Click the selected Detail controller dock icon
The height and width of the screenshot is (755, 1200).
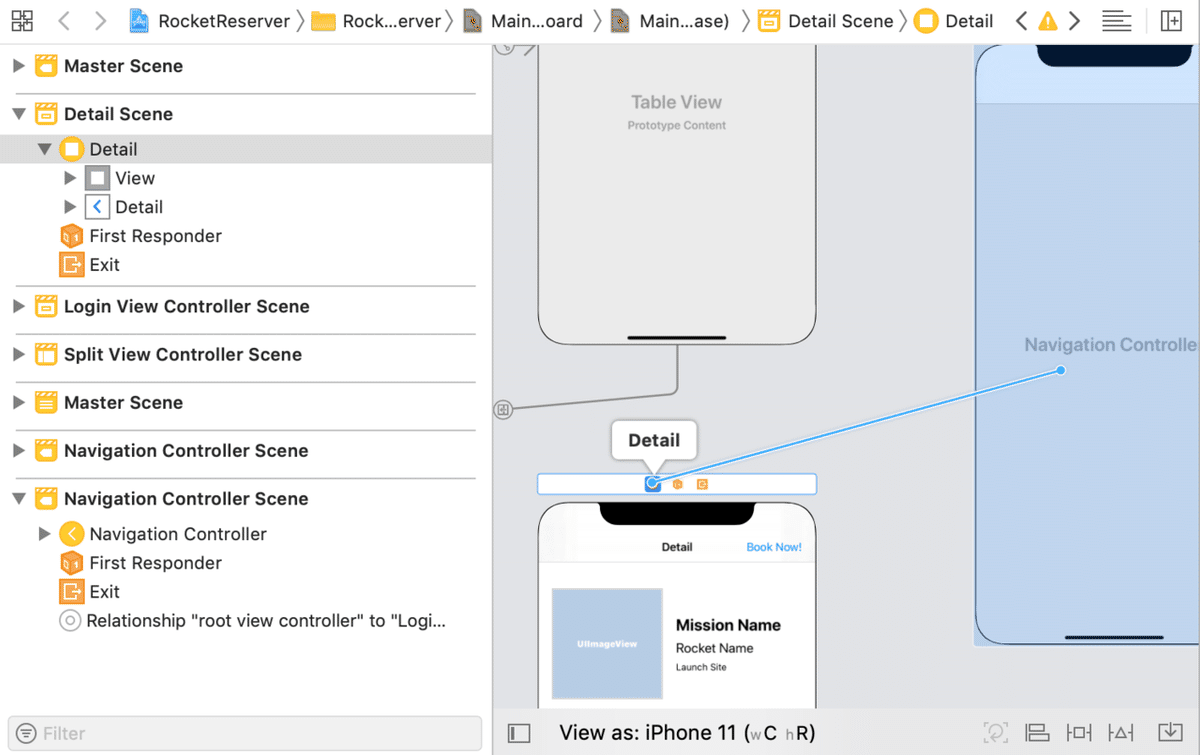[652, 484]
